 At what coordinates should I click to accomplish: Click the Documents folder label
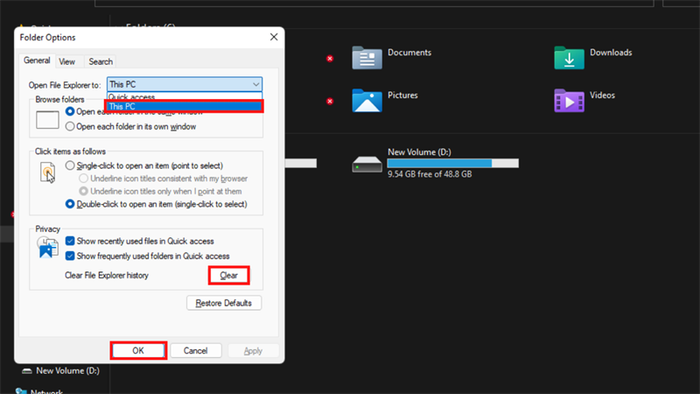pyautogui.click(x=409, y=53)
